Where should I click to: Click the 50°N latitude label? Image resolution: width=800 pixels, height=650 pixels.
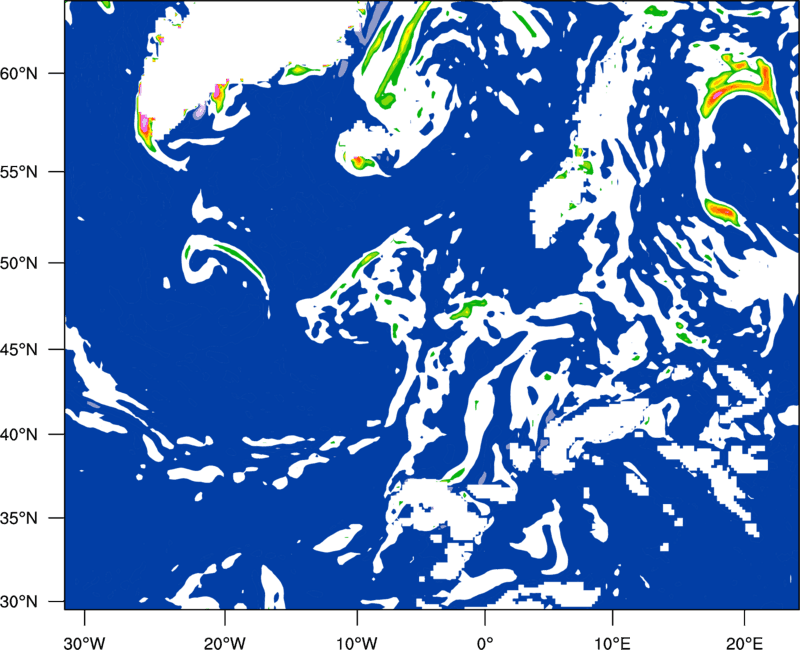click(19, 263)
